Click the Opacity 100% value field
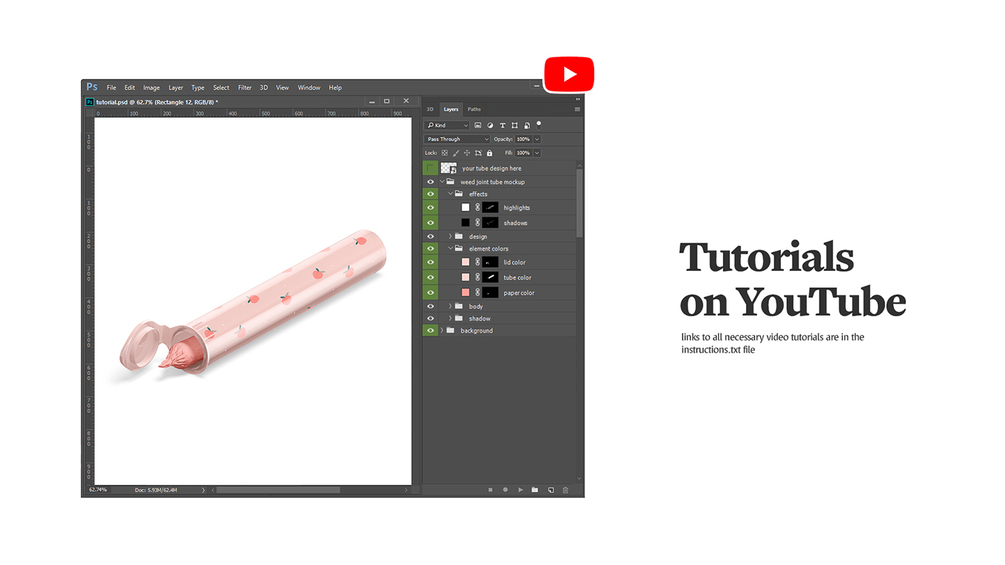The image size is (1005, 565). [x=524, y=139]
